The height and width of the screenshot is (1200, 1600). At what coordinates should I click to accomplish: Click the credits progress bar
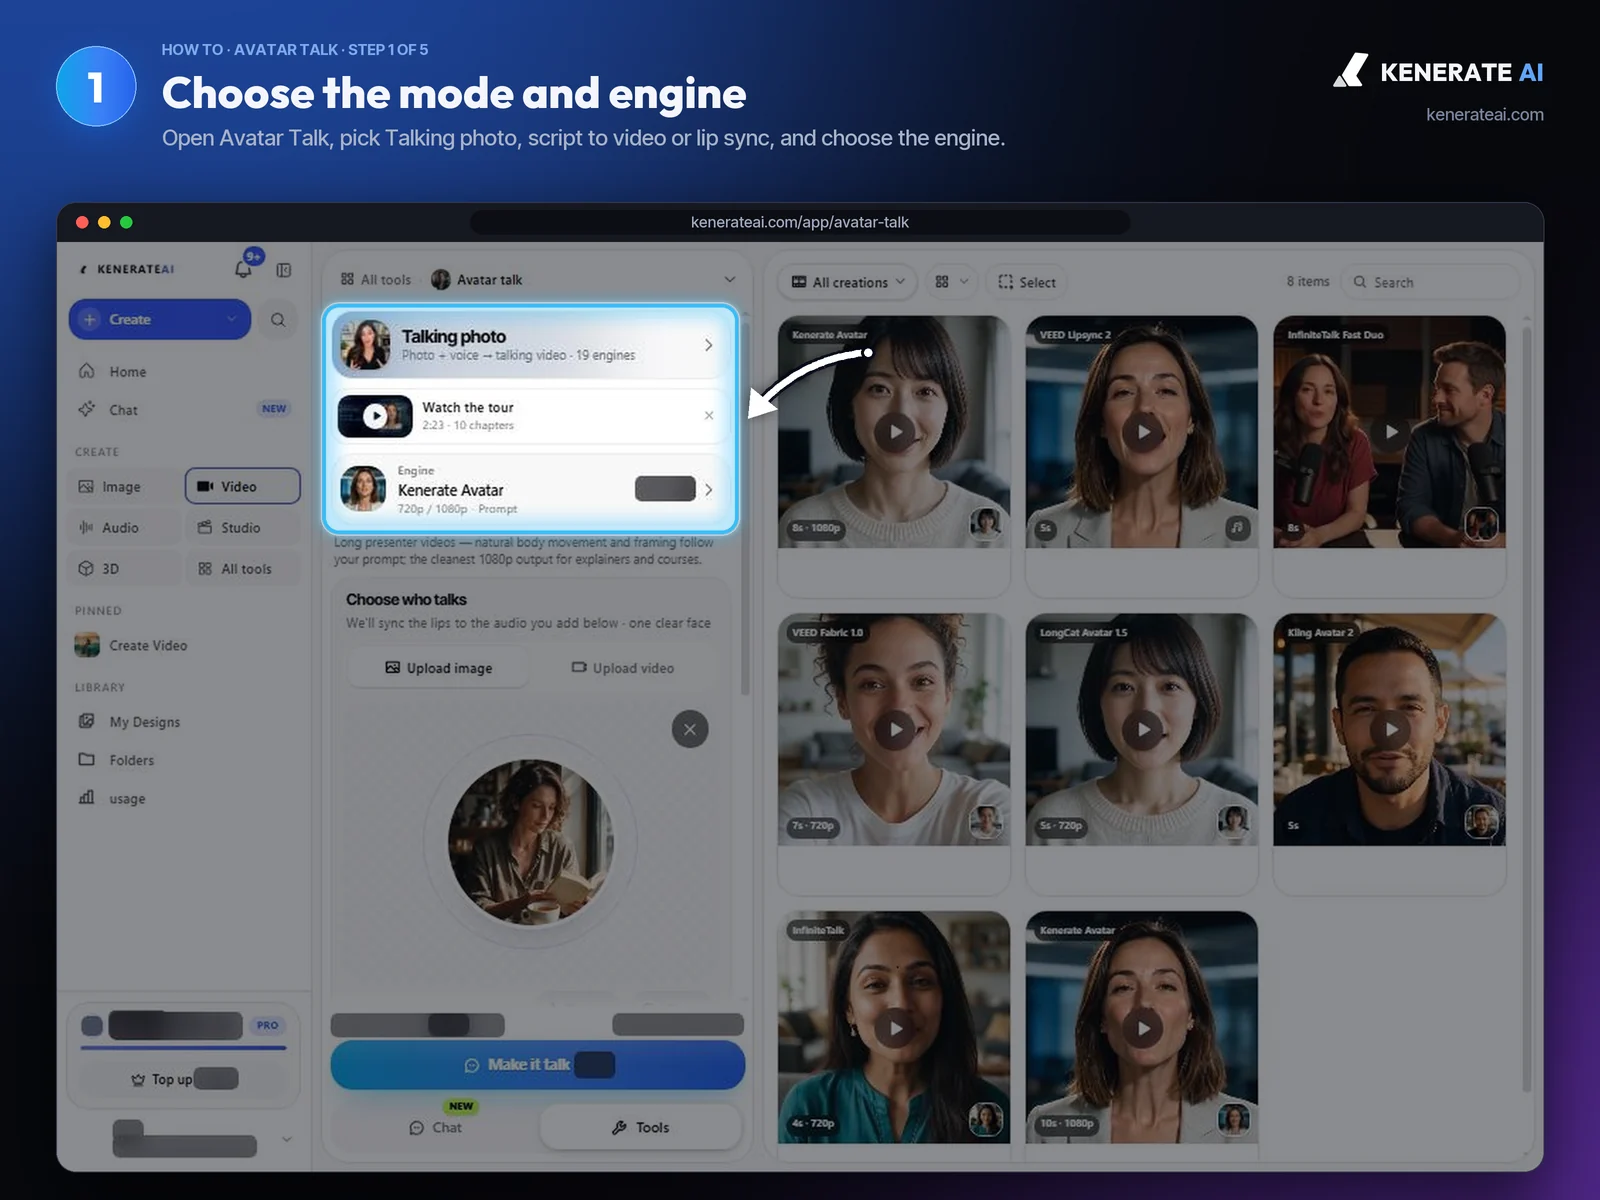coord(183,1048)
